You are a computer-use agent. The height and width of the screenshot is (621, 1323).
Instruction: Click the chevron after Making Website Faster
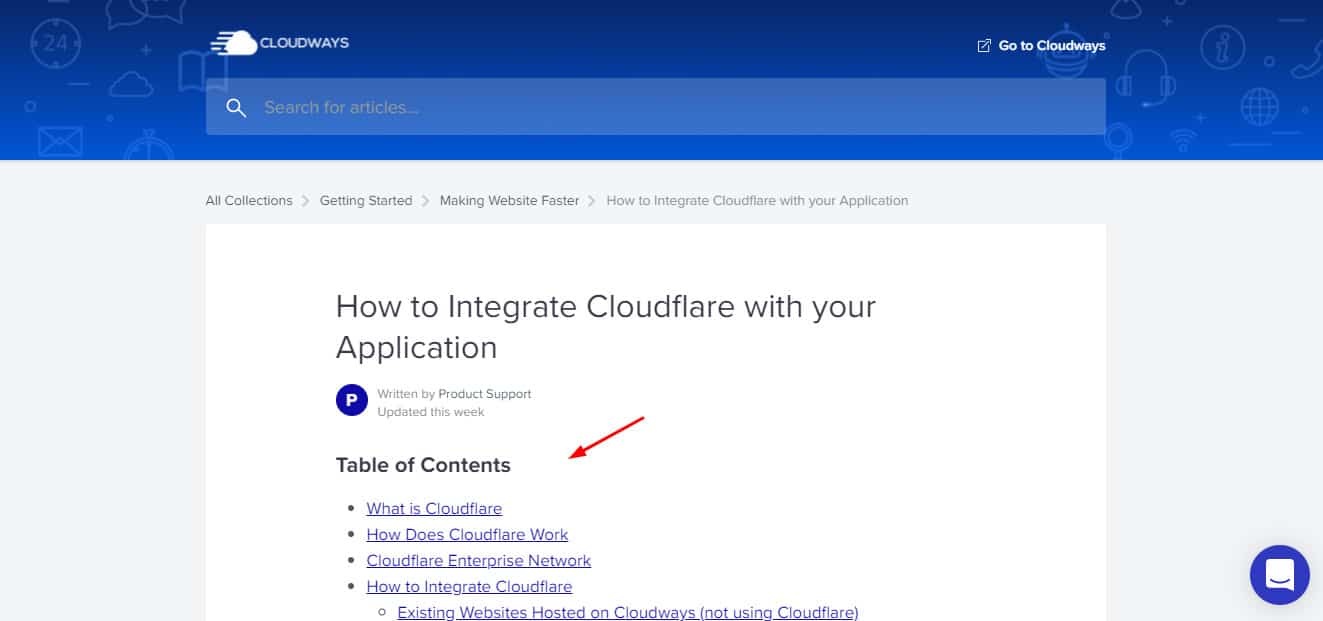[593, 201]
